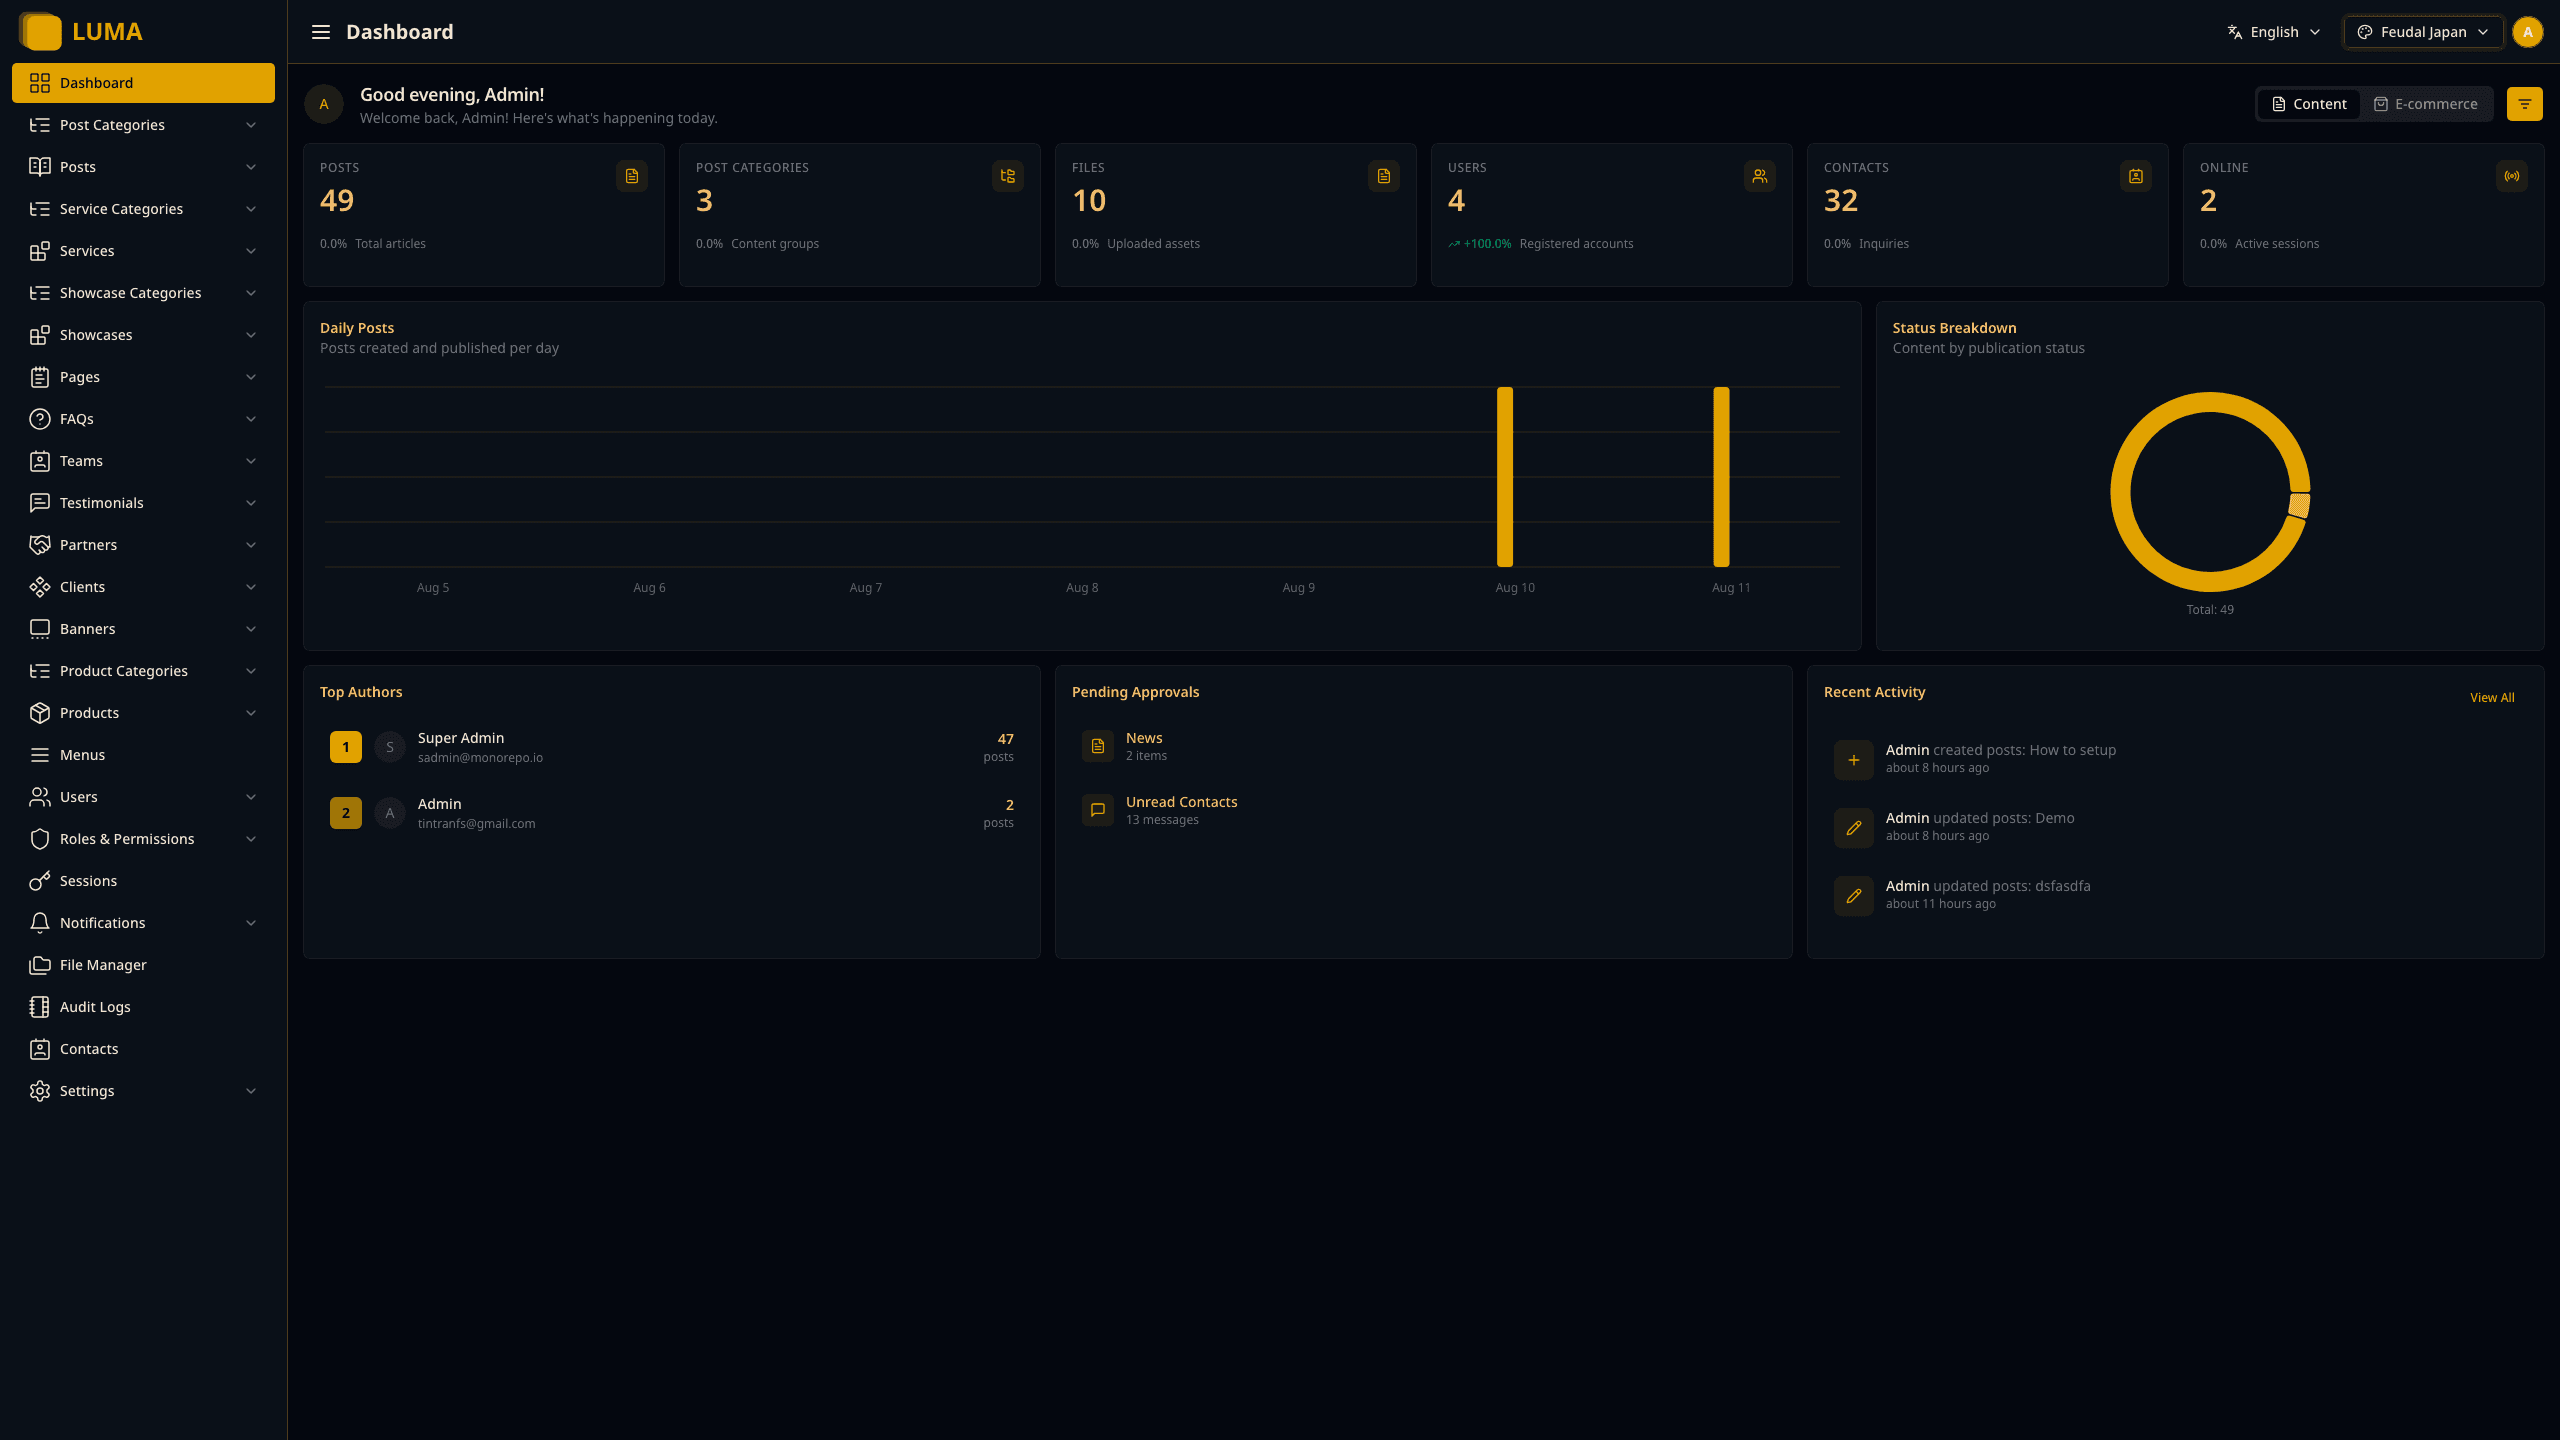The height and width of the screenshot is (1440, 2560).
Task: Open Menus in the sidebar
Action: [143, 755]
